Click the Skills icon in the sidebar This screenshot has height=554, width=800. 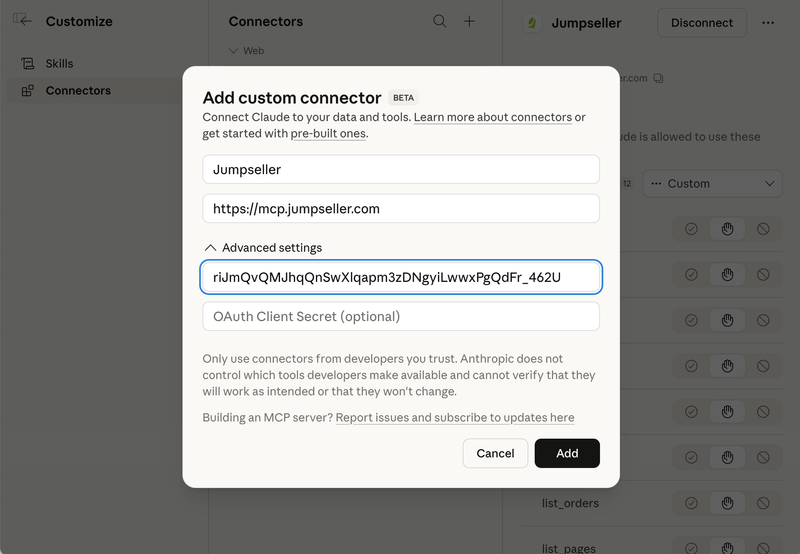tap(27, 64)
